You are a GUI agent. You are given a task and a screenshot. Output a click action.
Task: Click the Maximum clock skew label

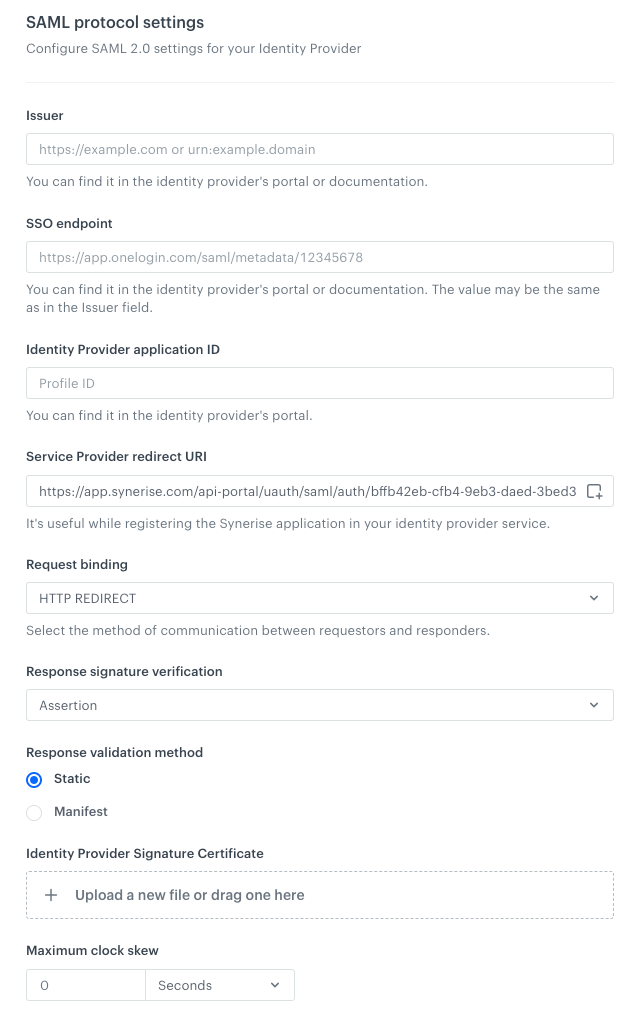(x=92, y=950)
